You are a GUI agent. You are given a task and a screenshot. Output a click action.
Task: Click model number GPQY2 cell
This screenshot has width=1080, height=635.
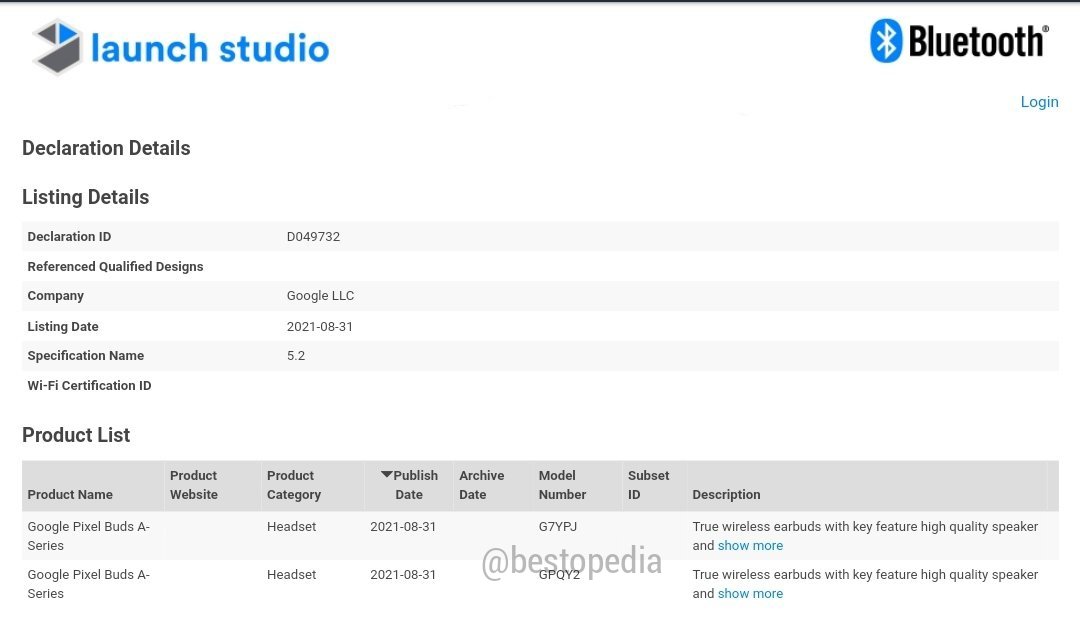click(559, 574)
